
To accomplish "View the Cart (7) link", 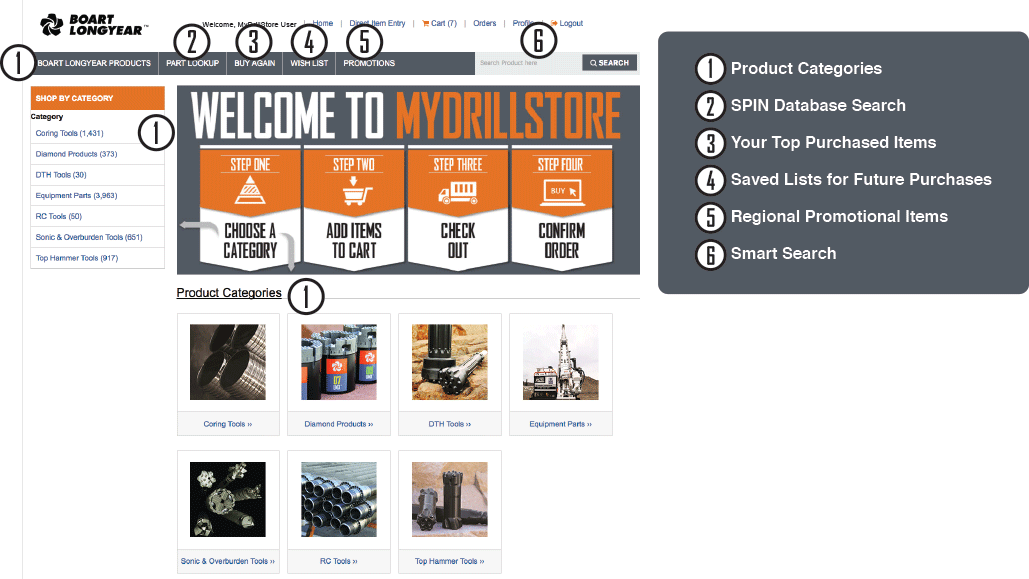I will tap(439, 23).
